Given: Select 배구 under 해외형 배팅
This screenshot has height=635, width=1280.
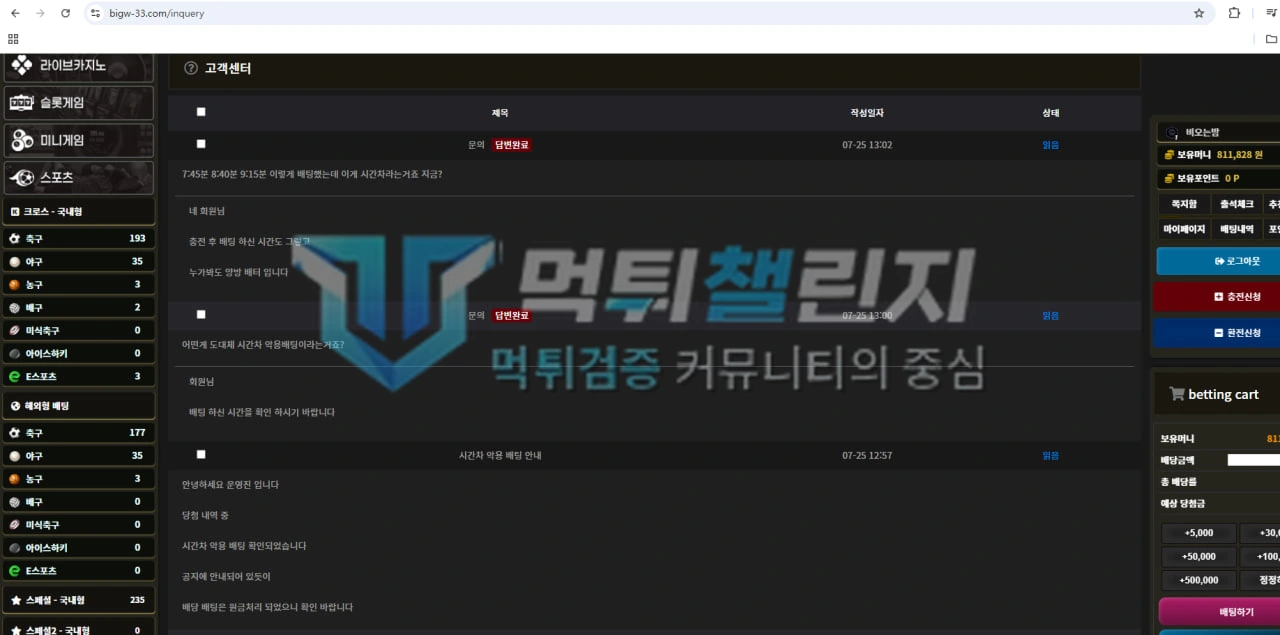Looking at the screenshot, I should tap(79, 501).
